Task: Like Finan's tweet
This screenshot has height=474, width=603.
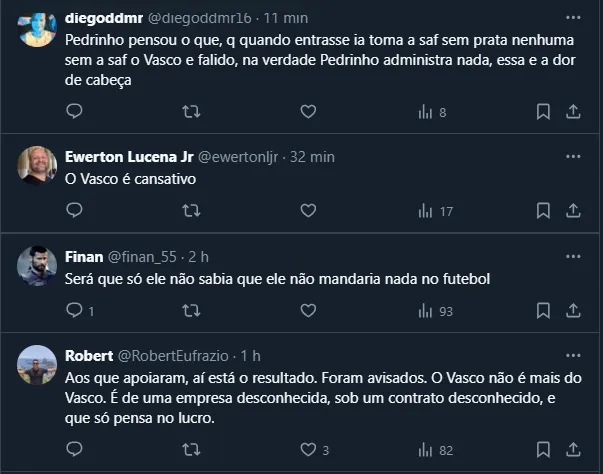Action: [308, 310]
